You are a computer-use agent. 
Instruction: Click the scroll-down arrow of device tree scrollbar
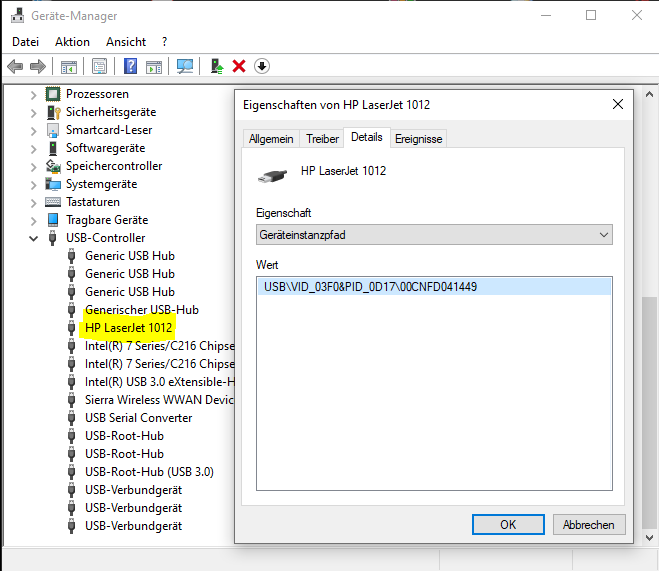coord(649,537)
